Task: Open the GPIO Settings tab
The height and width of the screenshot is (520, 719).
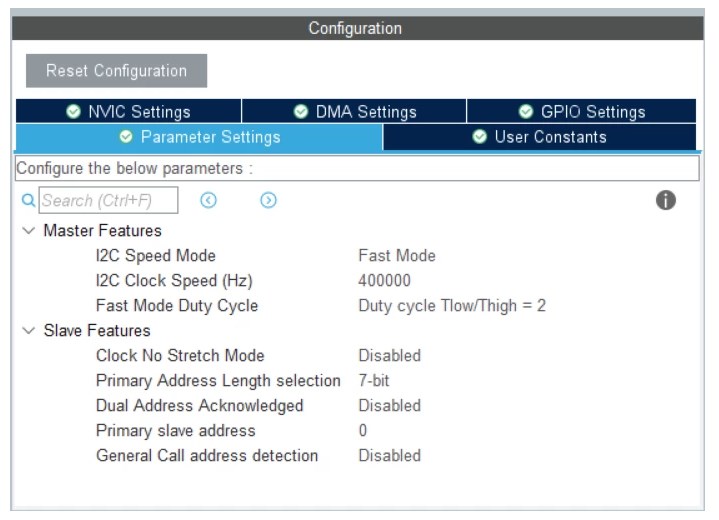Action: 582,112
